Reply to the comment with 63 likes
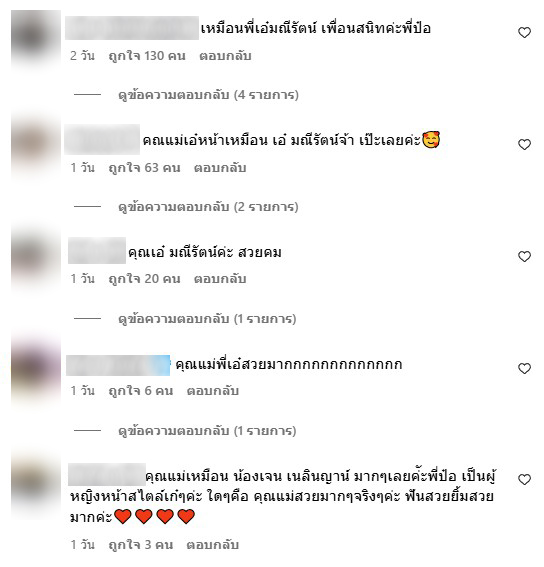Screen dimensions: 544x567 click(220, 168)
